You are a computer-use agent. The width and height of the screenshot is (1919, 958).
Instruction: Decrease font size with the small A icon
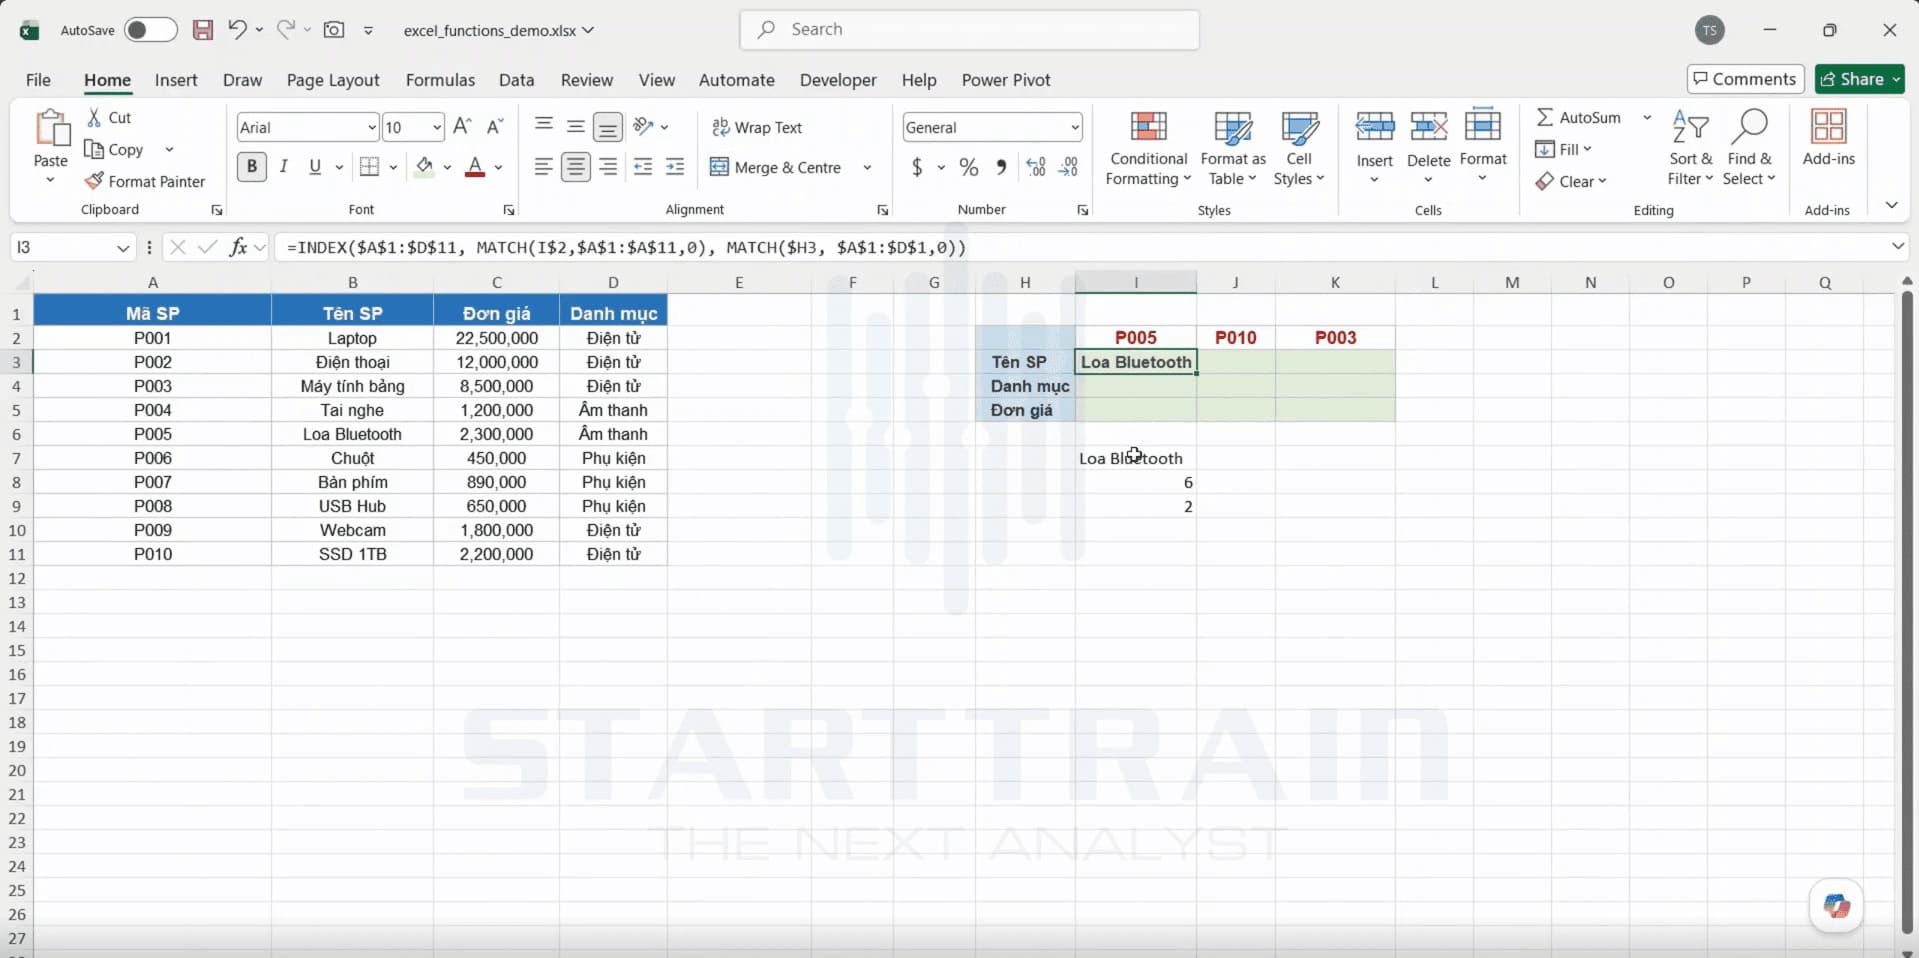point(494,126)
